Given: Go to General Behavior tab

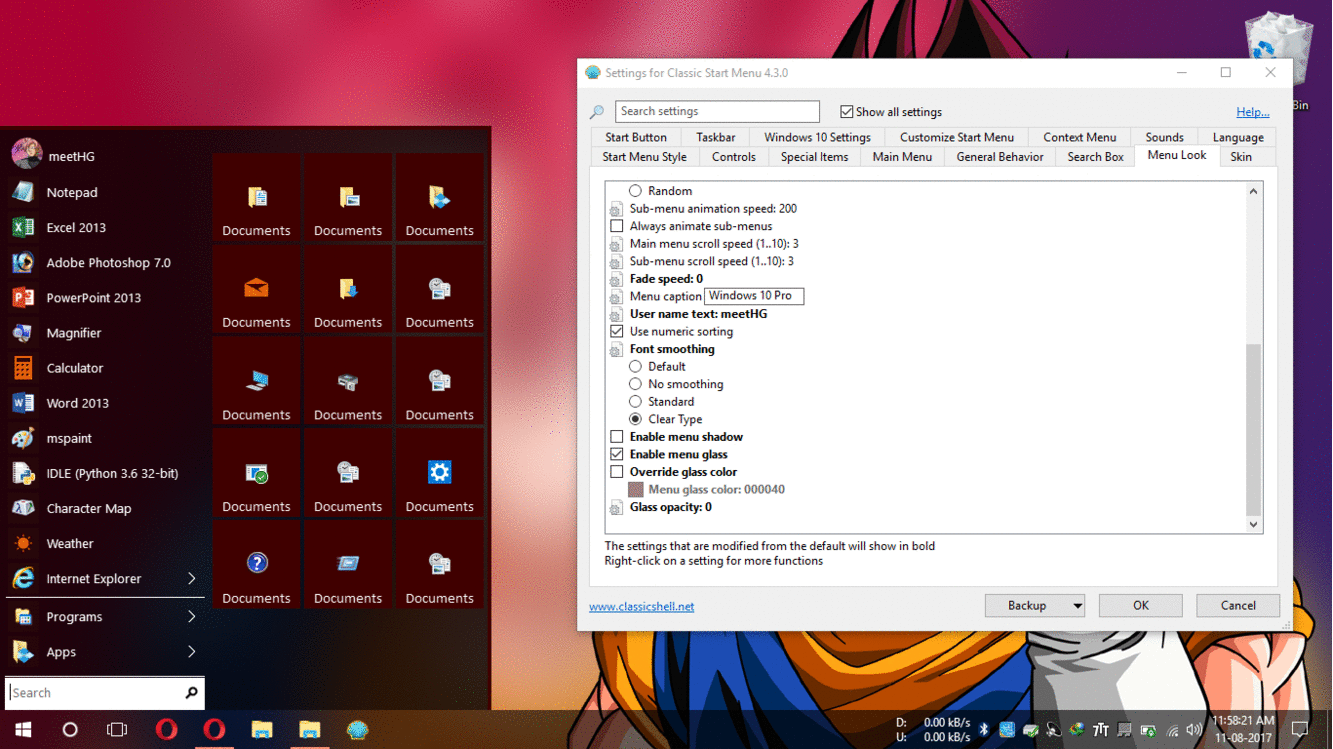Looking at the screenshot, I should 1000,157.
